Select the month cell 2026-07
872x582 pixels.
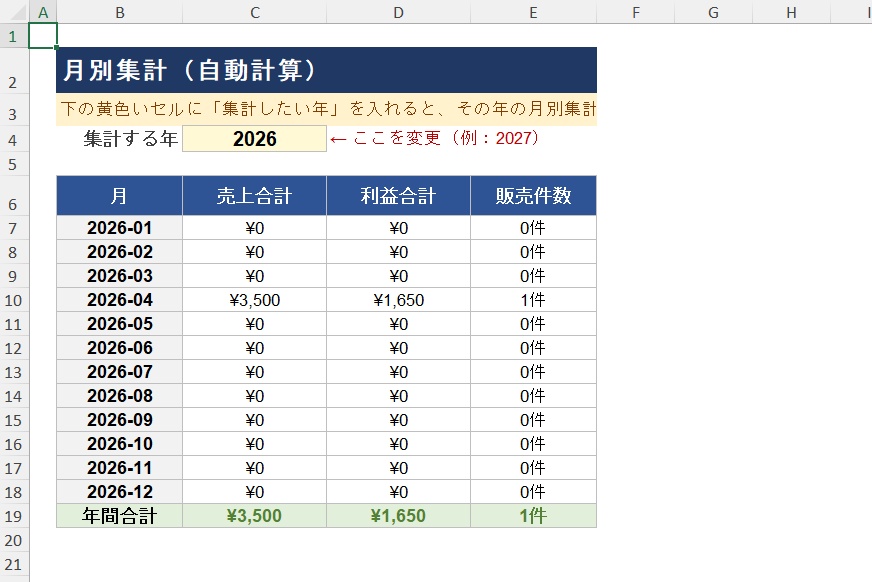pos(120,371)
